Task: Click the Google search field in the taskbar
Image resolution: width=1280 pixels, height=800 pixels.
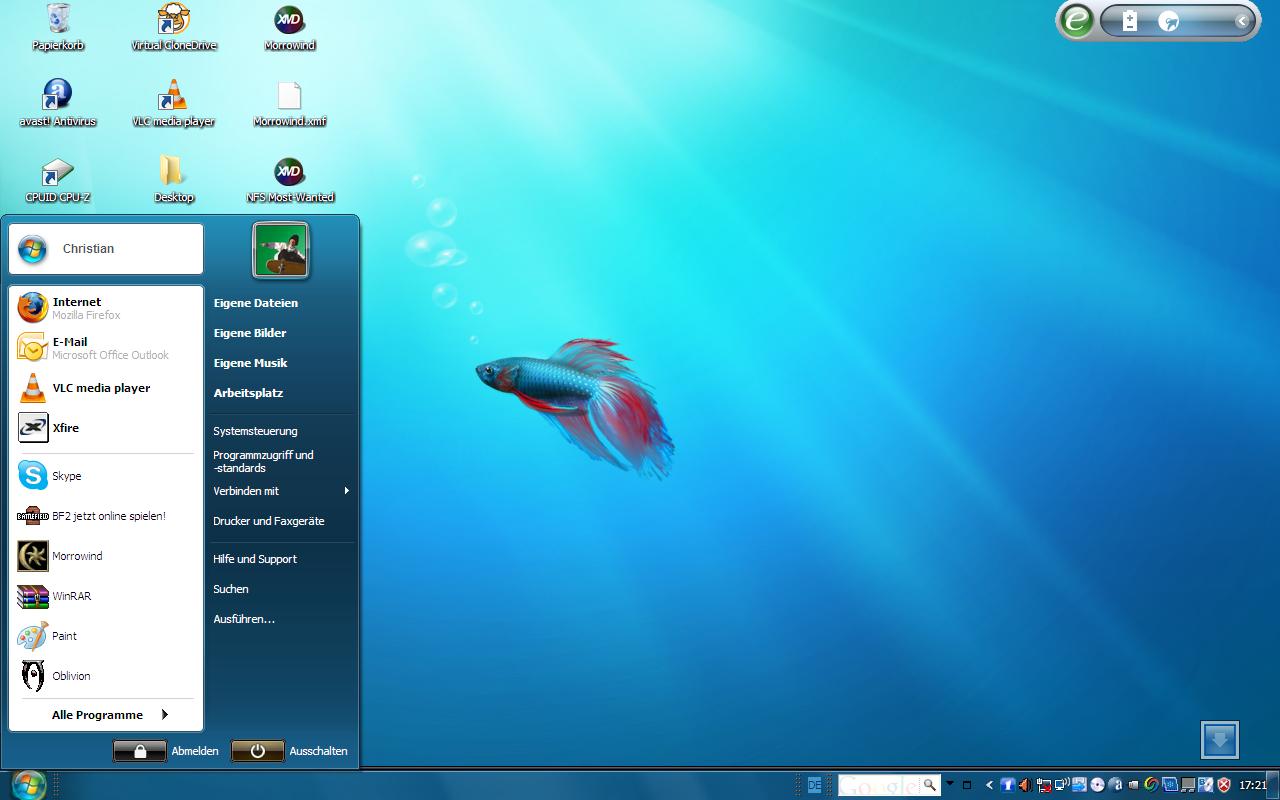Action: (878, 785)
